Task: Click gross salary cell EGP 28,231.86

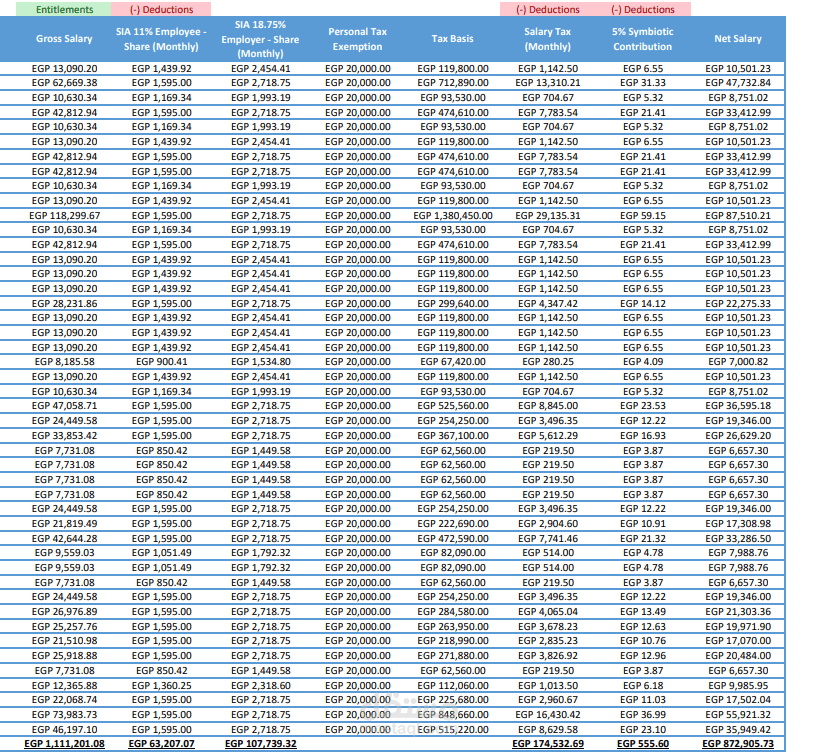Action: [x=64, y=304]
